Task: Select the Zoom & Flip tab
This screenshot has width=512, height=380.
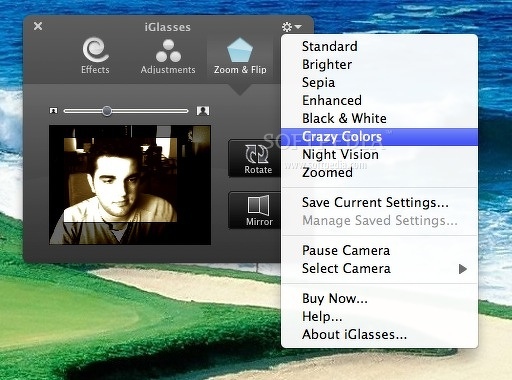Action: click(240, 56)
